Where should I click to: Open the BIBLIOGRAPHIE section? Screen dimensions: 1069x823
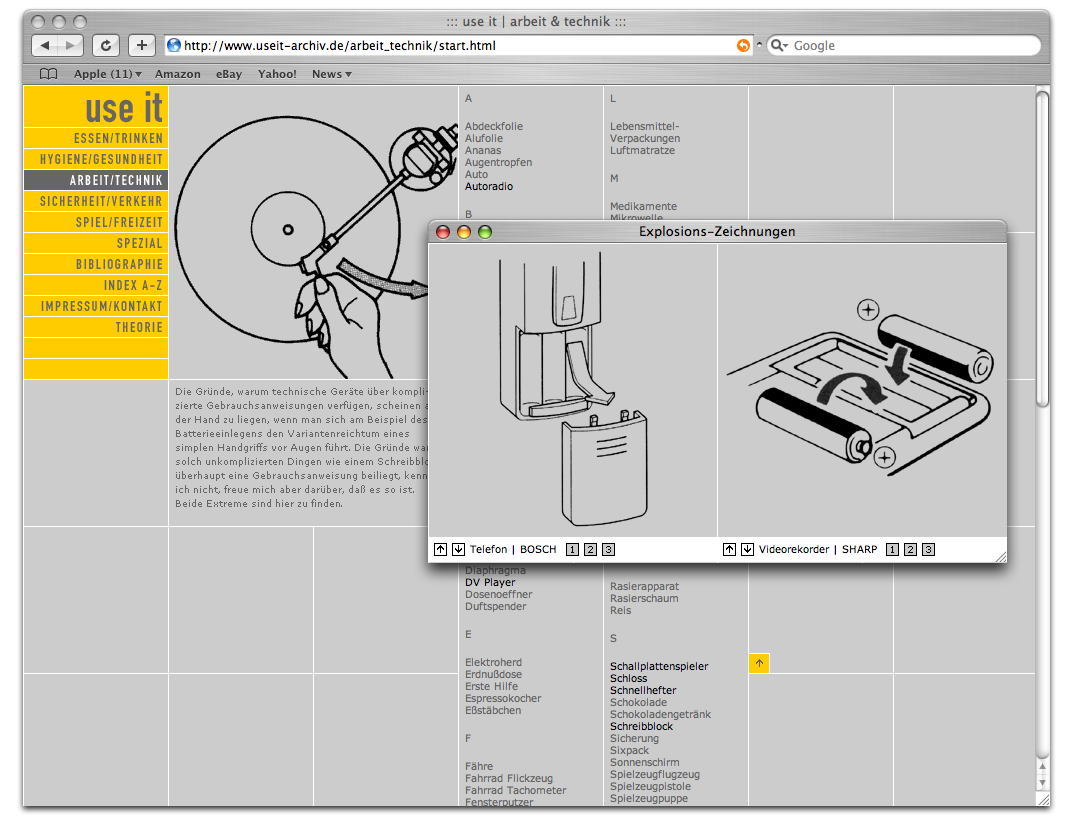pos(96,265)
